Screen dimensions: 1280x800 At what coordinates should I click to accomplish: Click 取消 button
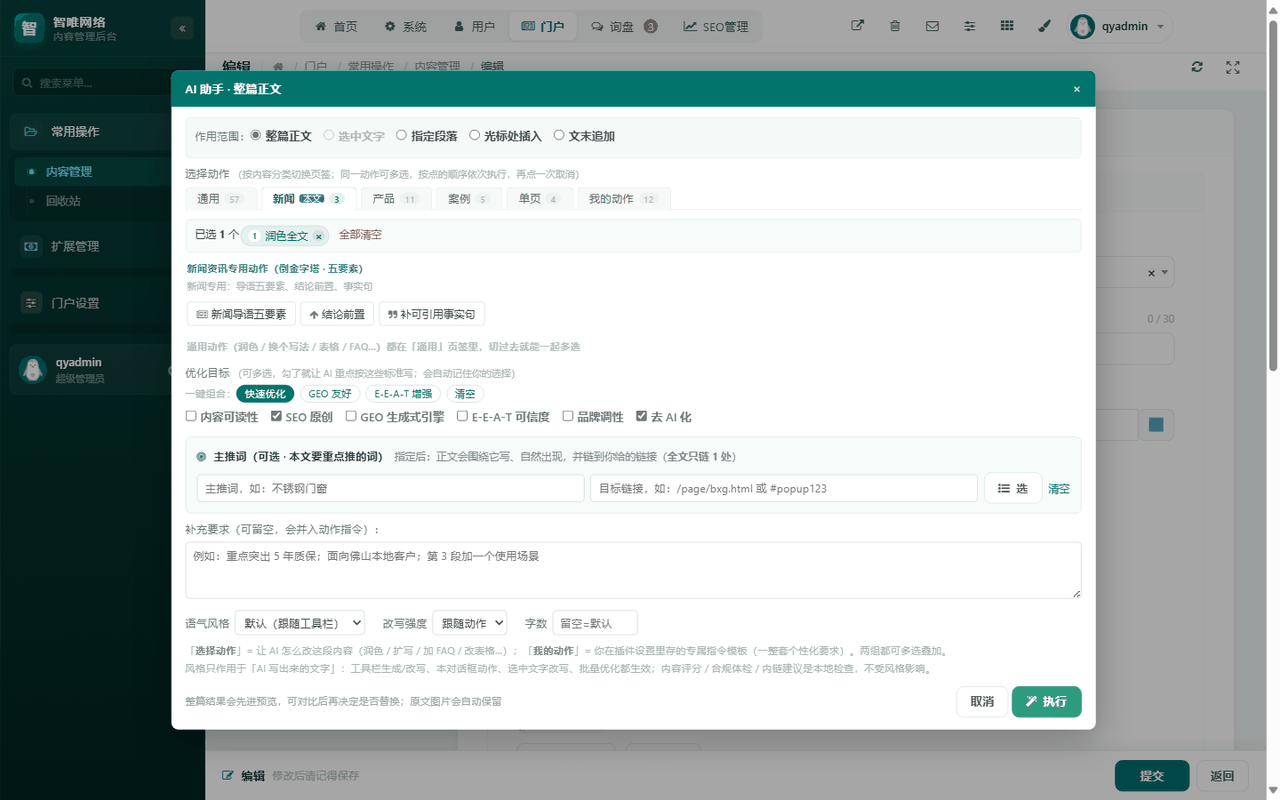[x=982, y=701]
